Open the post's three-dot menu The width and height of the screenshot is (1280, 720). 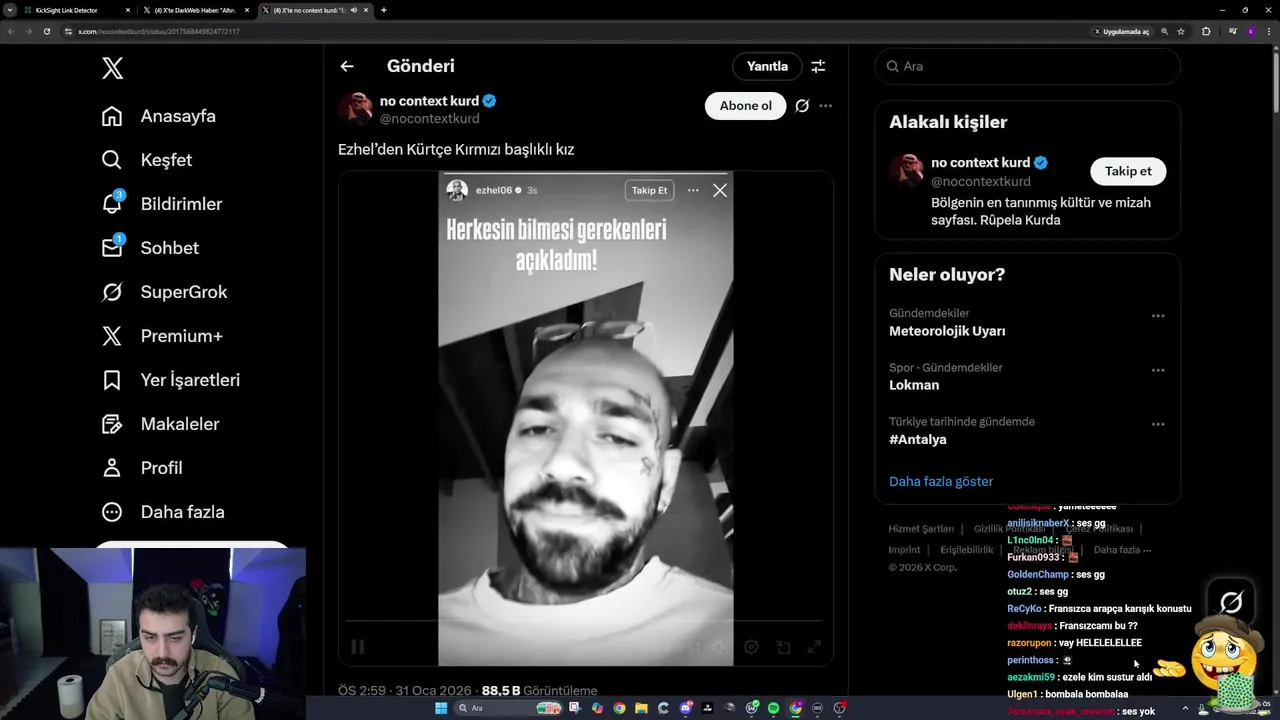pos(825,106)
